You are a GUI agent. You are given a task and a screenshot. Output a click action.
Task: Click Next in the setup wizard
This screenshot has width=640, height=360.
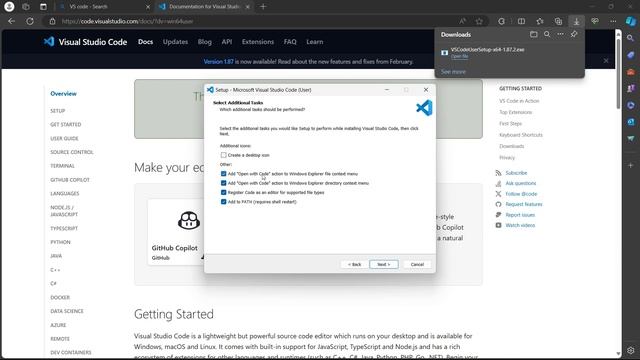[384, 264]
